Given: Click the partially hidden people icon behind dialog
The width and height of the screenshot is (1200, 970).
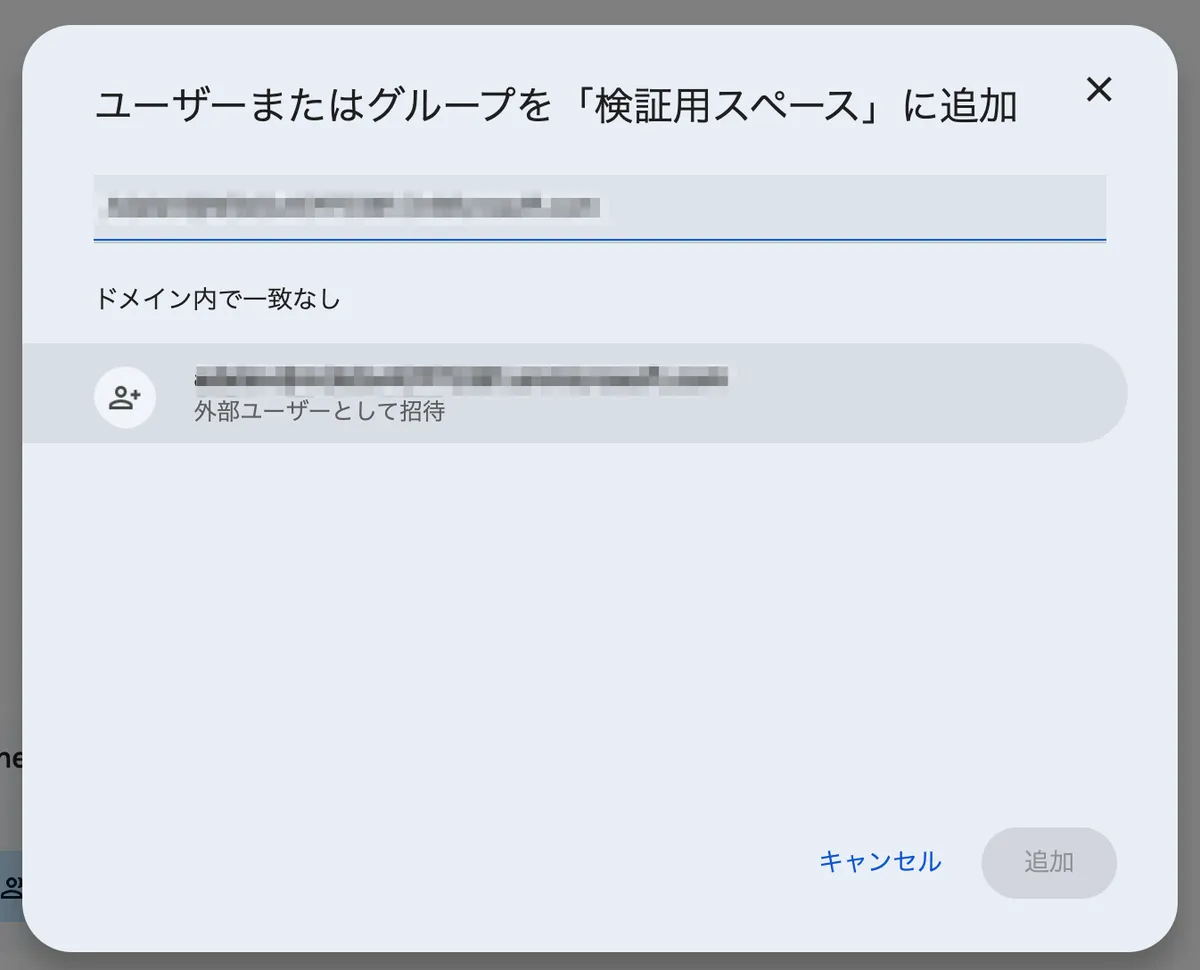Looking at the screenshot, I should [11, 887].
